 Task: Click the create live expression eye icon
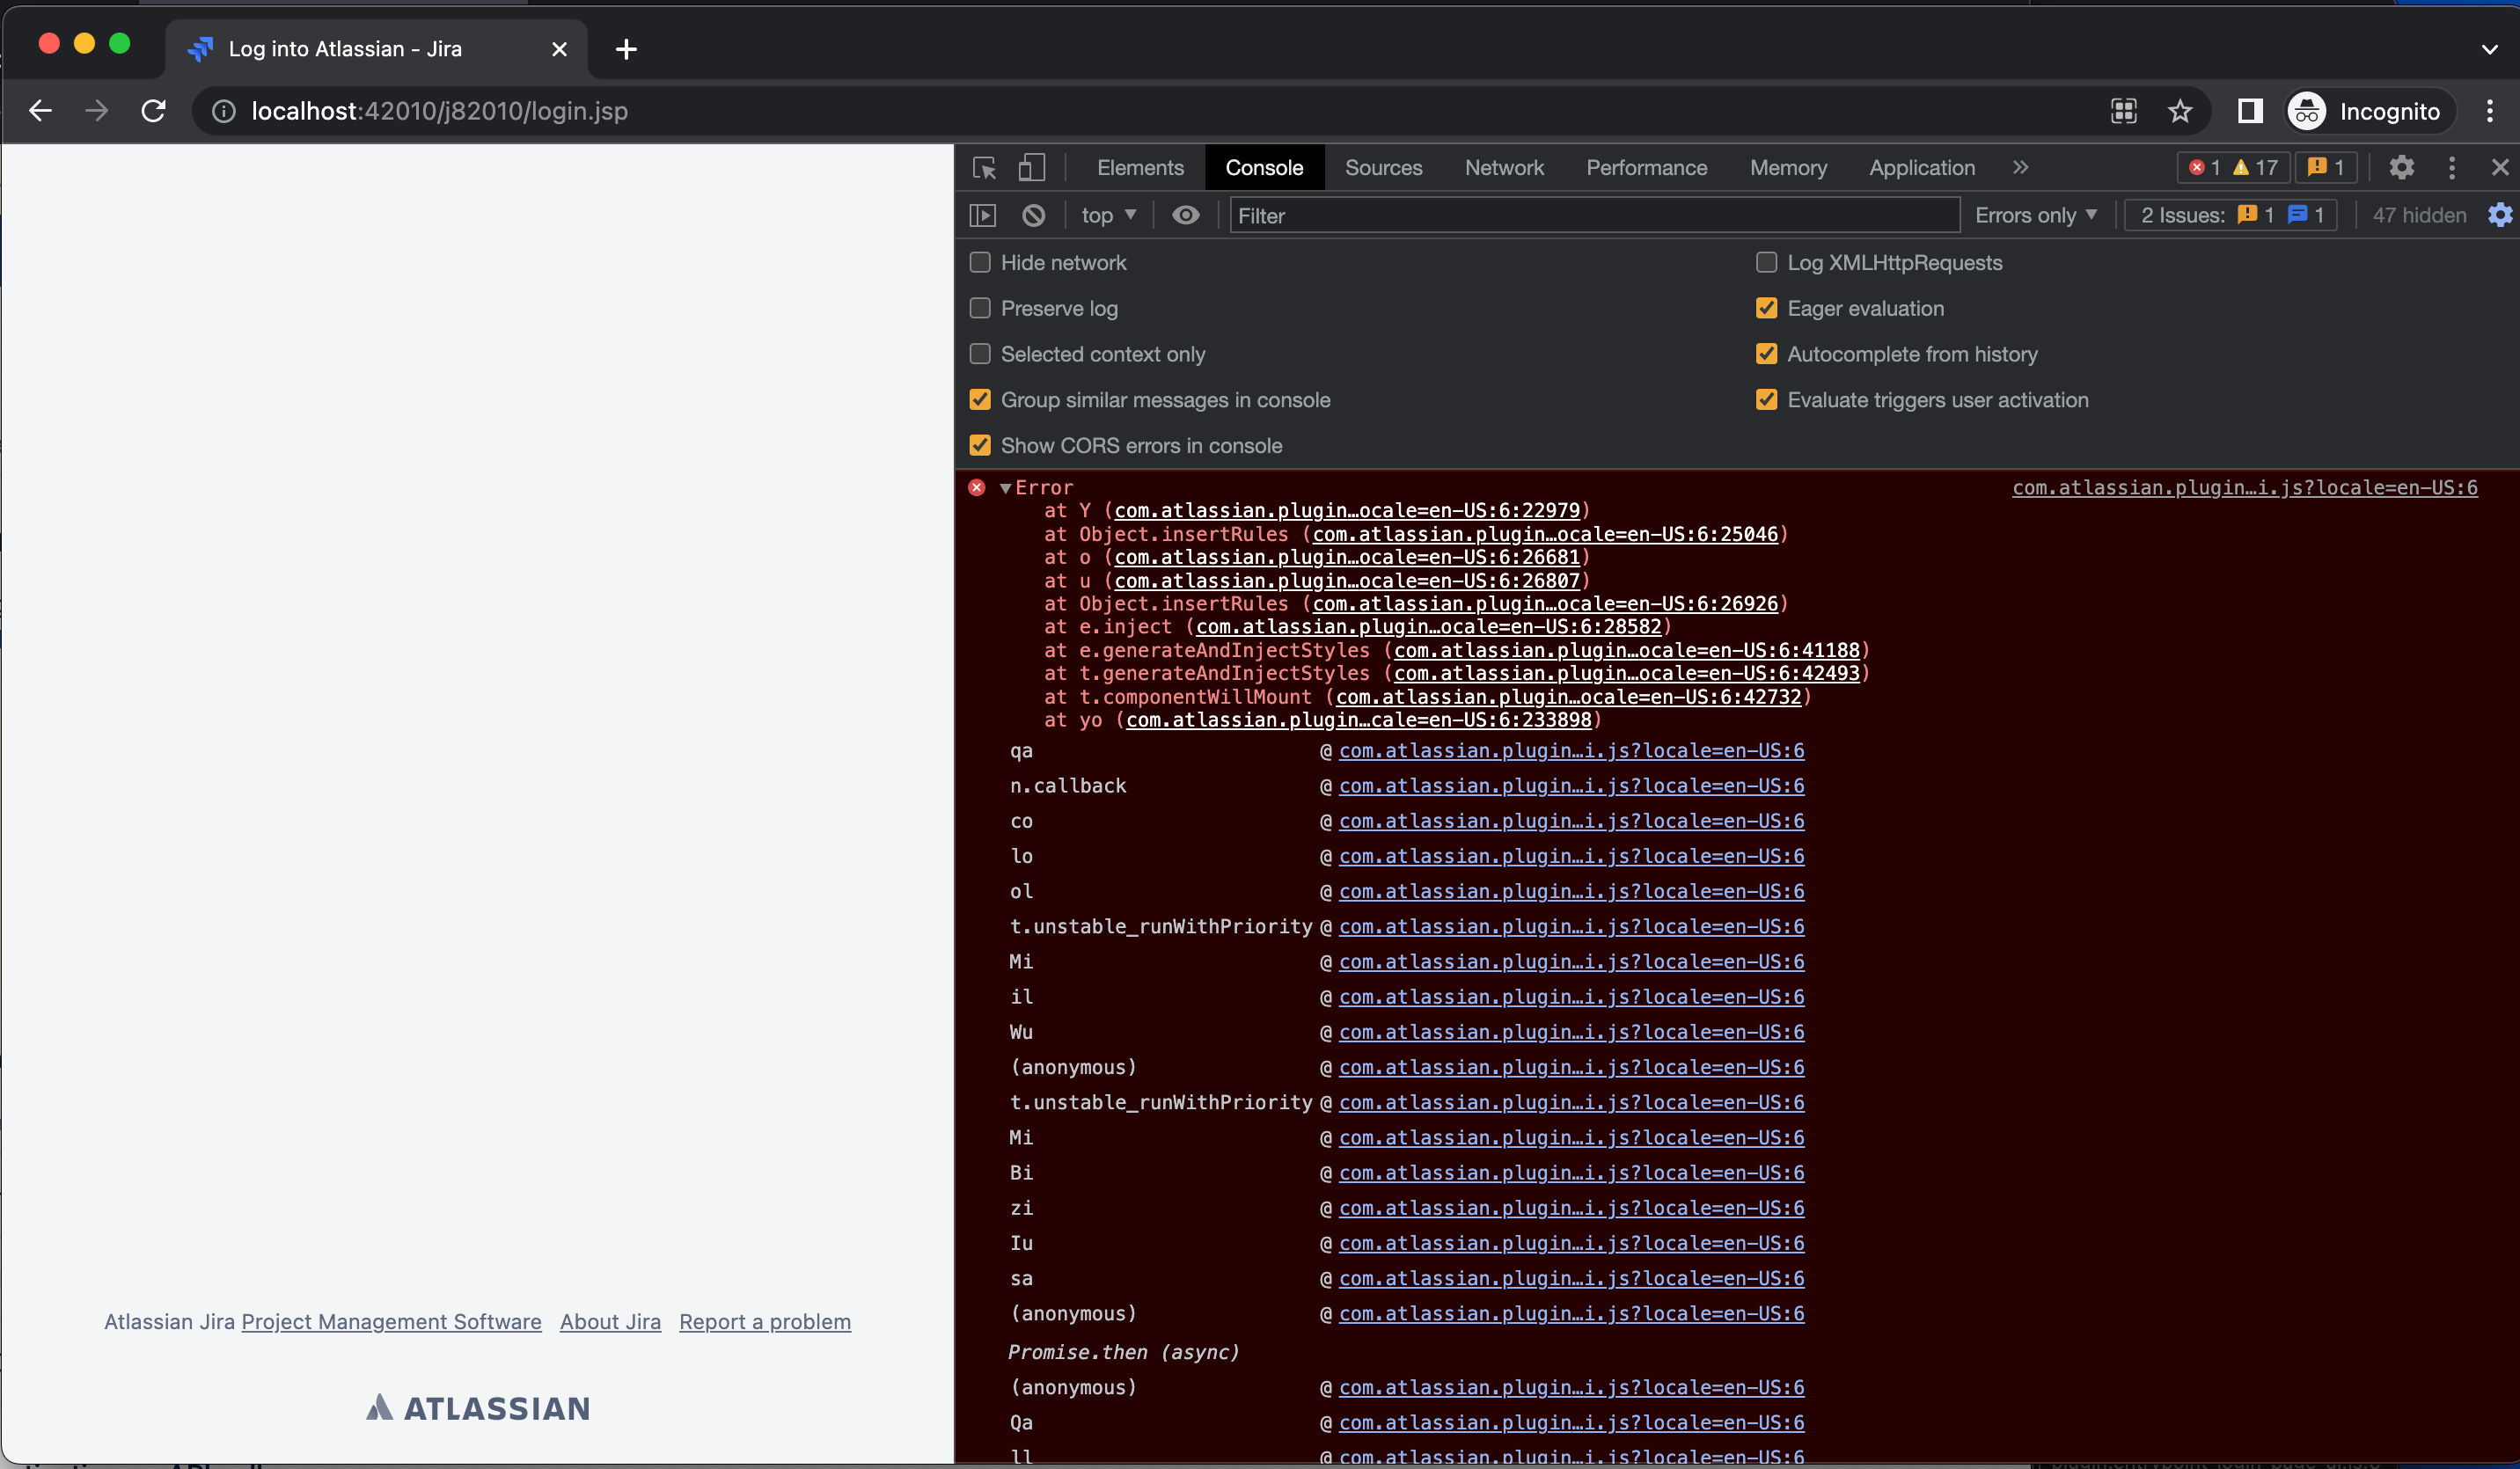[1185, 215]
